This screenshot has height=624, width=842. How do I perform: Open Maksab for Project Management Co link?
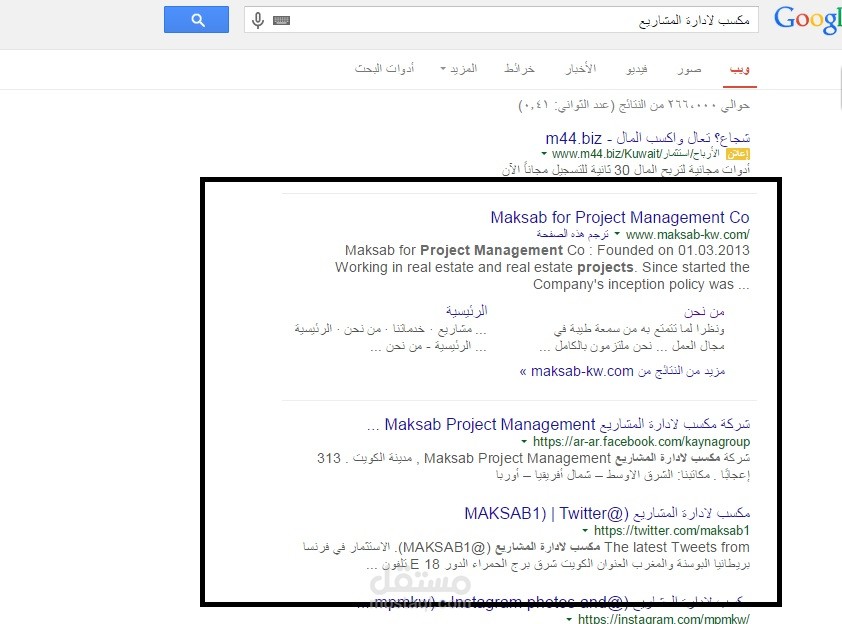620,217
